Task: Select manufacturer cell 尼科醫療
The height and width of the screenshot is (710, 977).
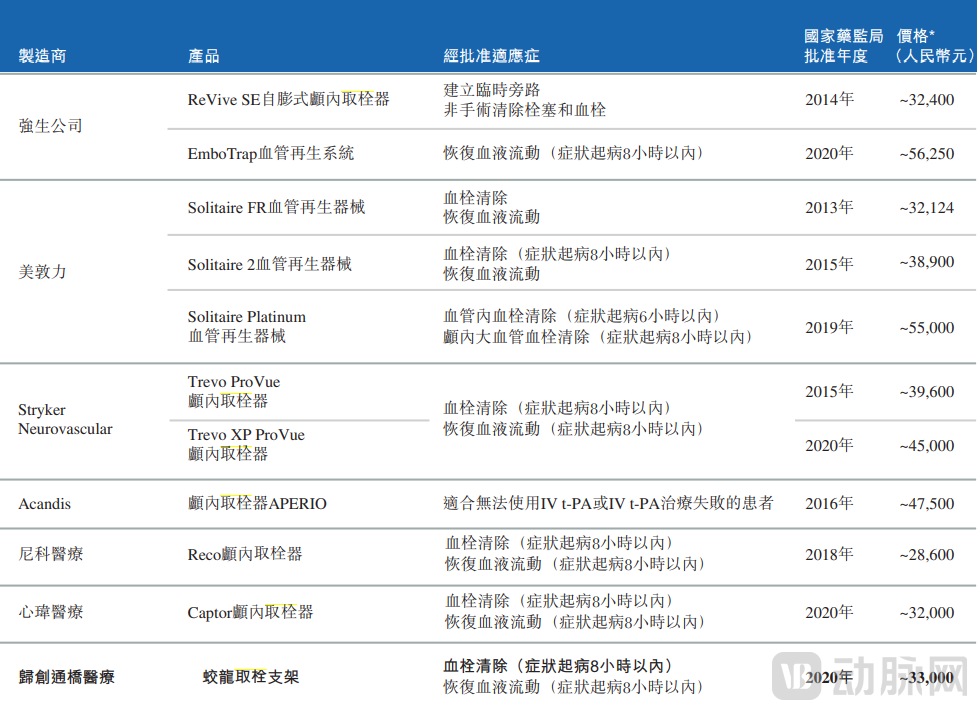Action: [x=50, y=554]
